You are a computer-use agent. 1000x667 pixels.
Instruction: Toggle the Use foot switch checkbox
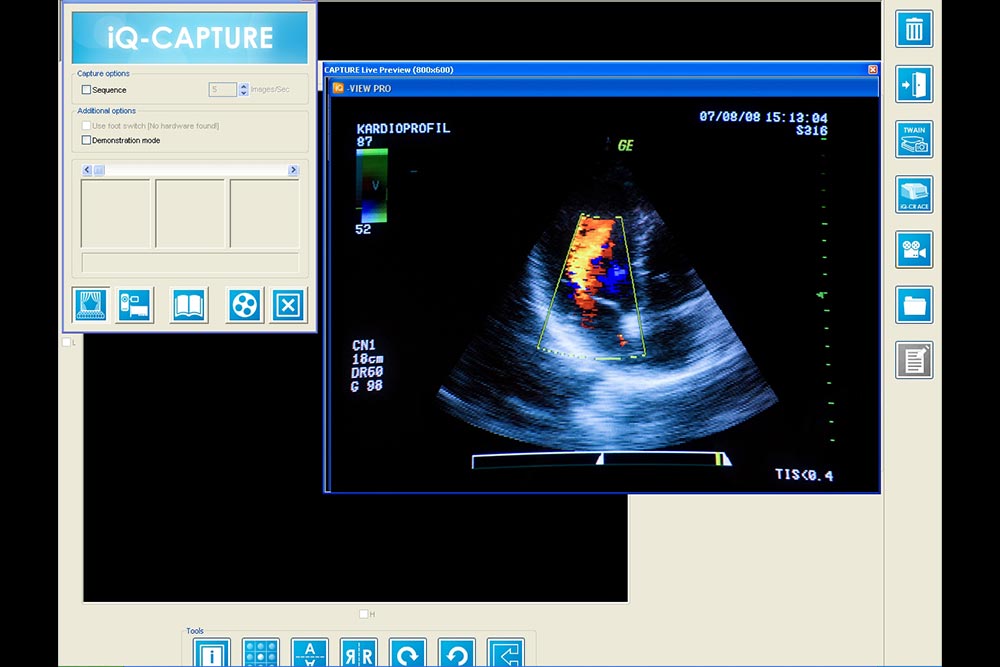pos(86,126)
